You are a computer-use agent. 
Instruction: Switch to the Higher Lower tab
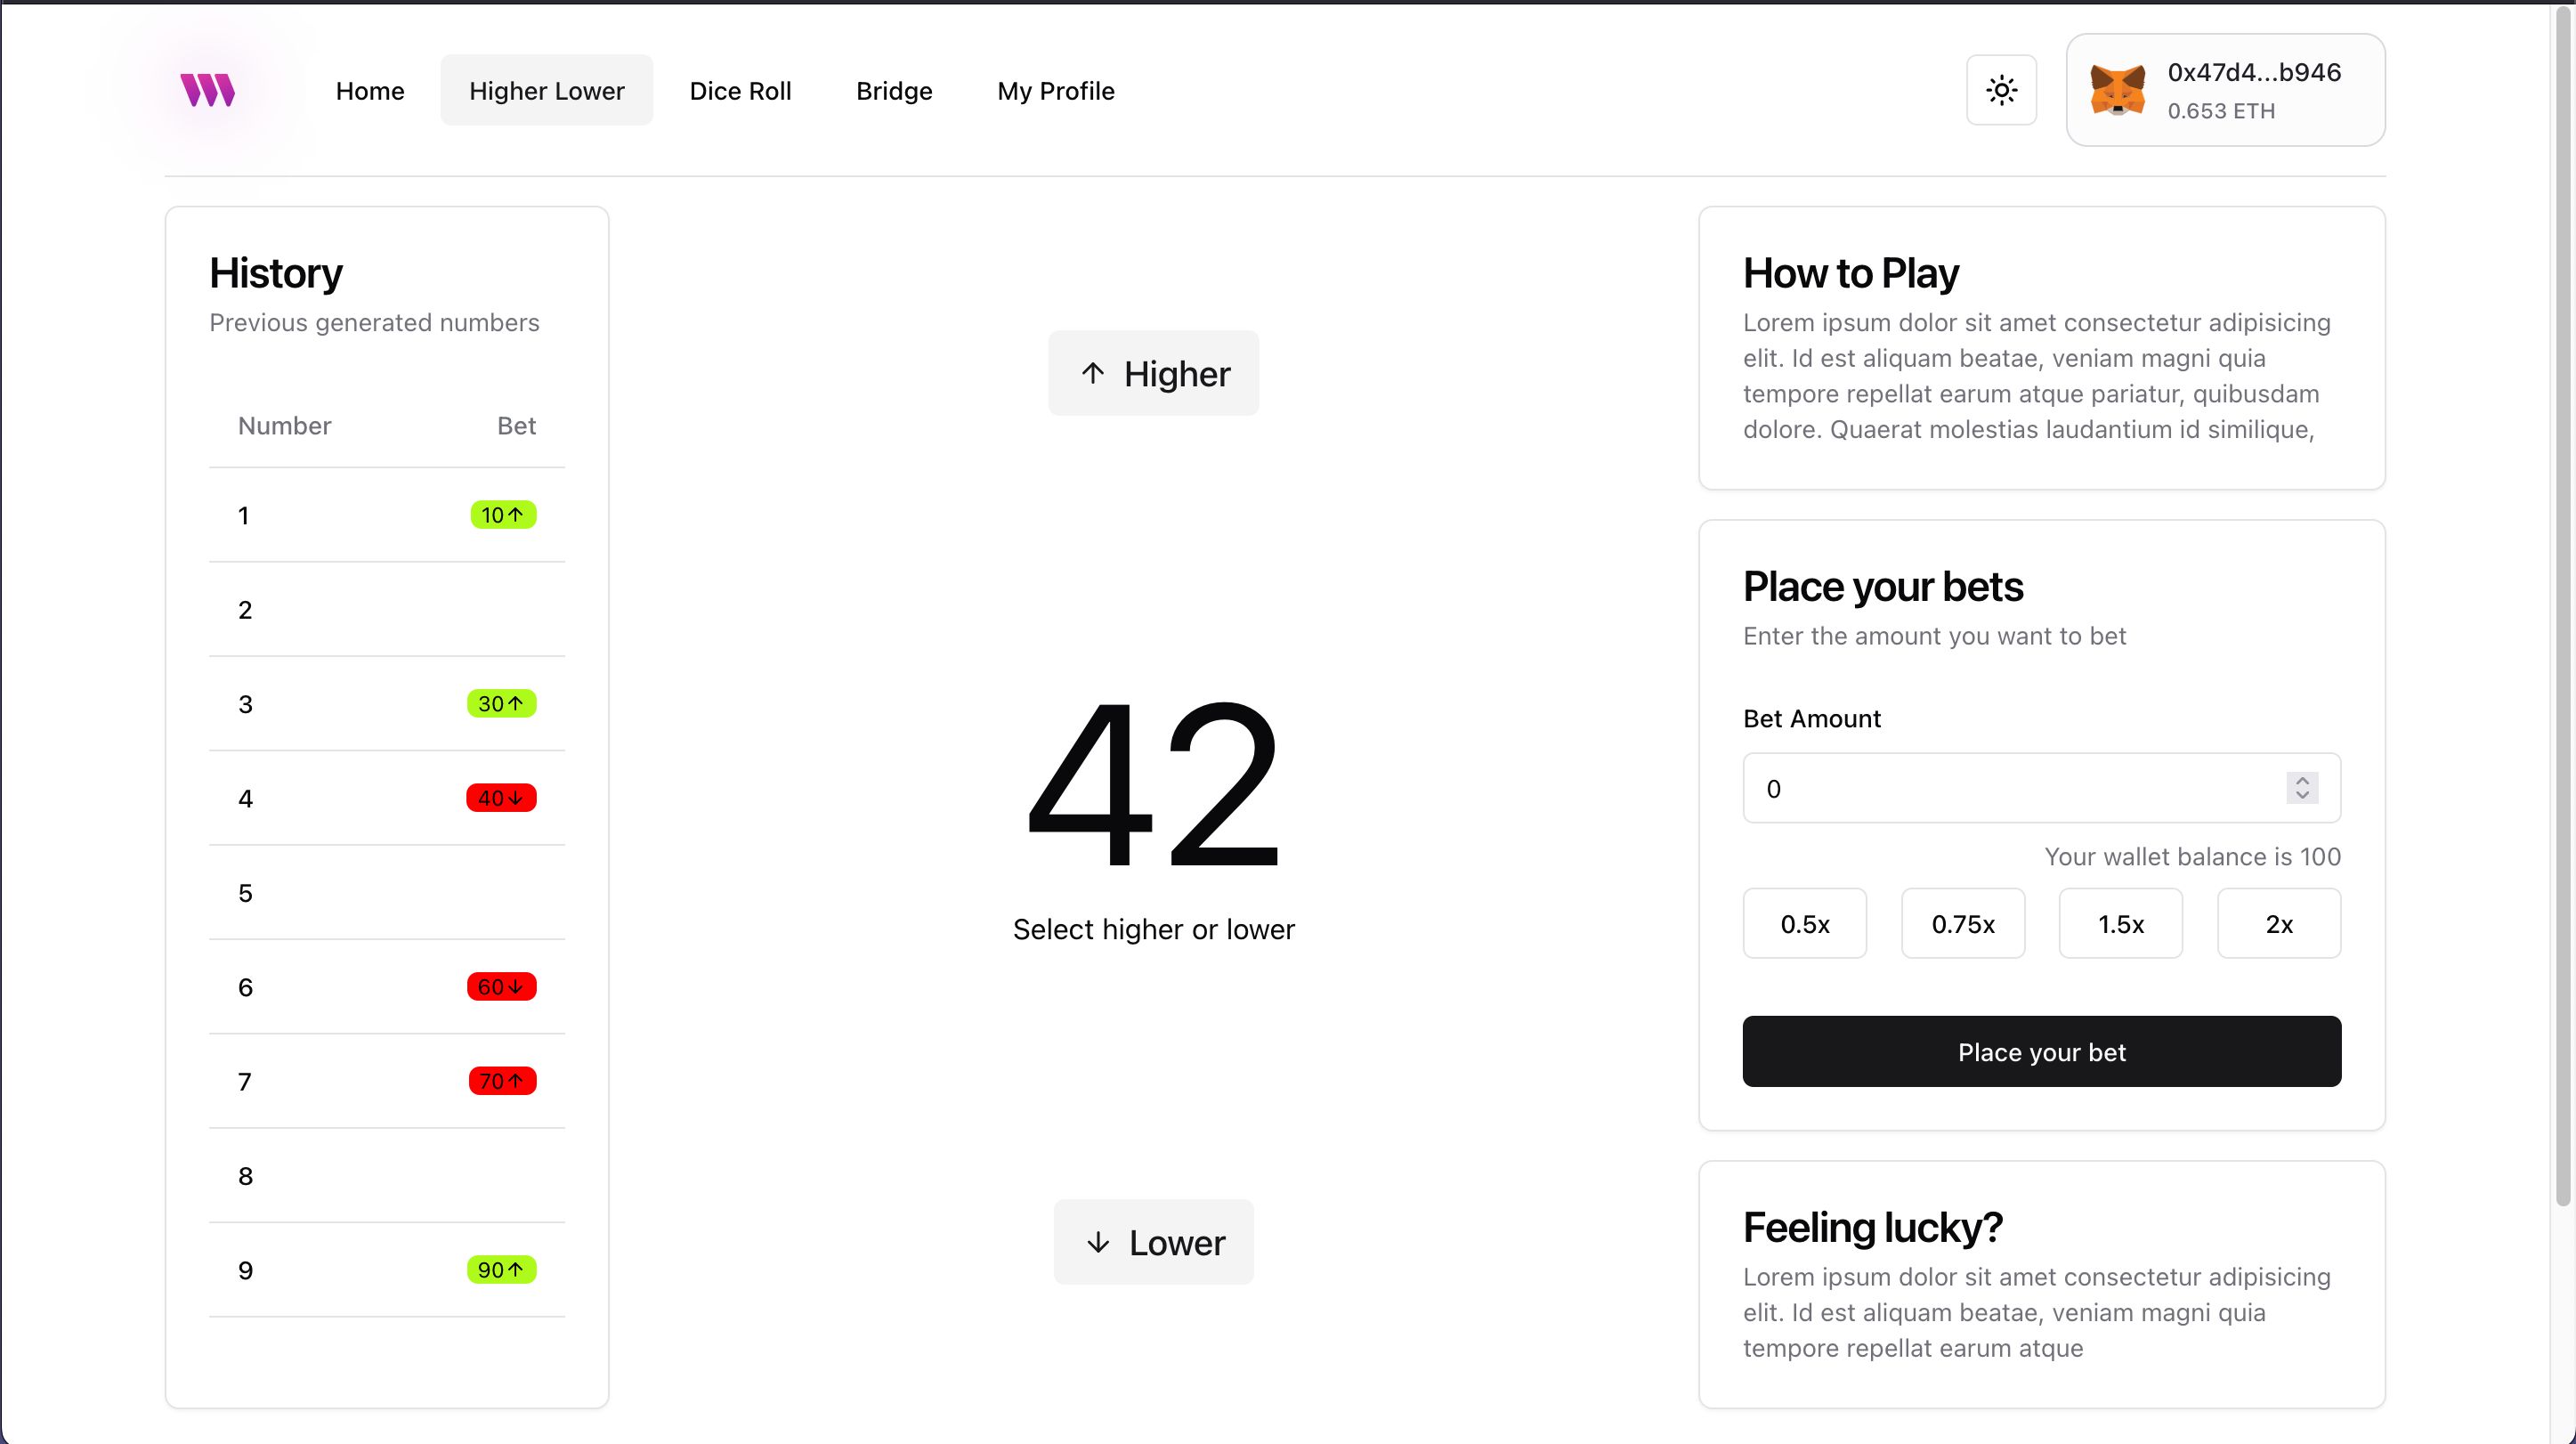coord(547,90)
